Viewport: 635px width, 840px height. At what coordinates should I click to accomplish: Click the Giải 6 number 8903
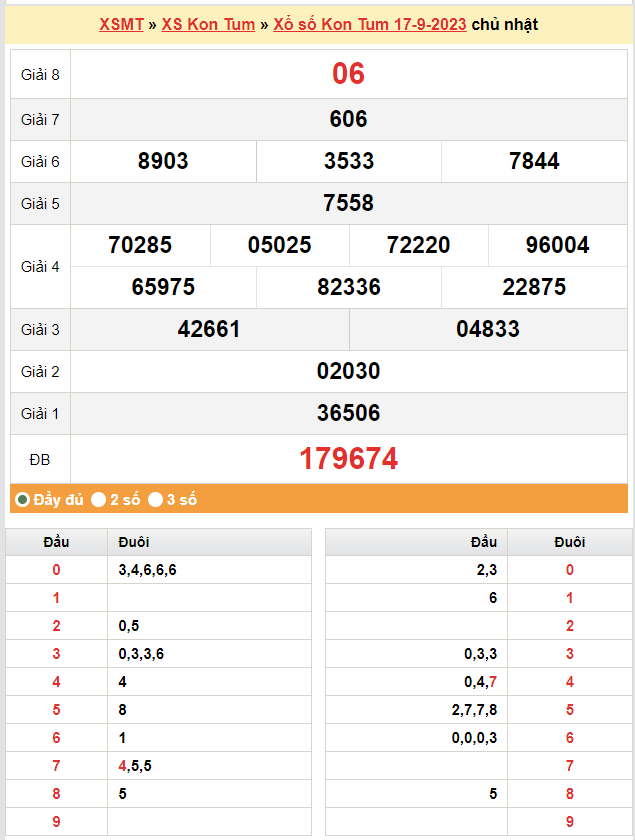pos(163,161)
